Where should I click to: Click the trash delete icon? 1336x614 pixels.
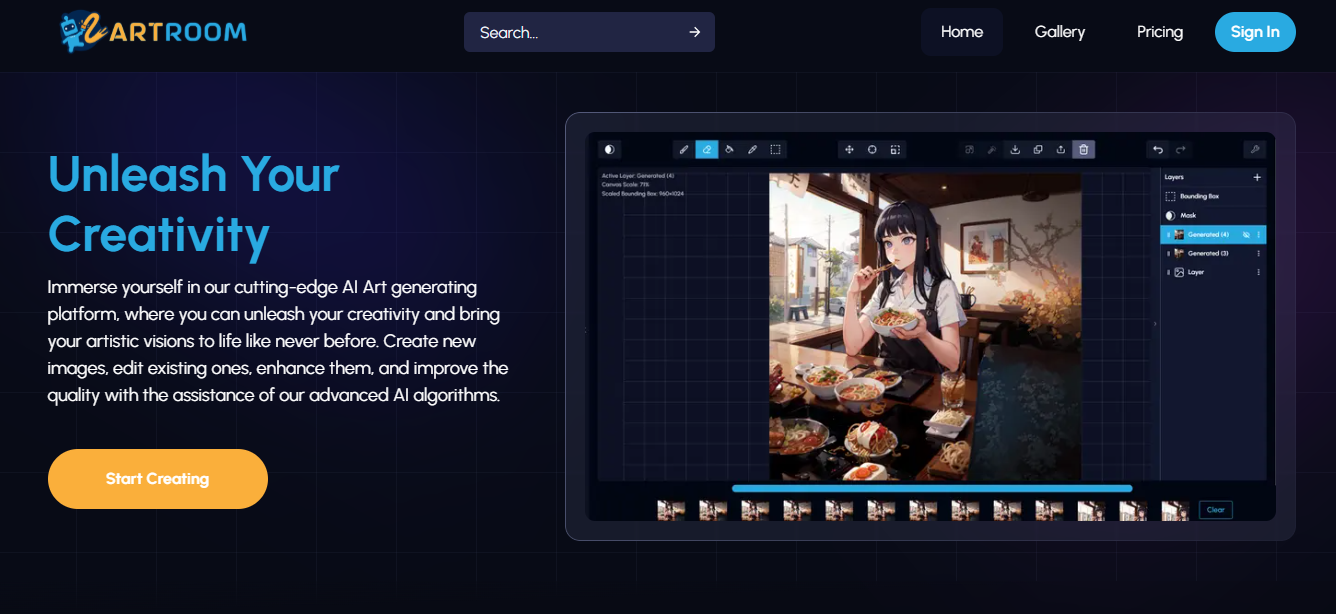click(1084, 149)
